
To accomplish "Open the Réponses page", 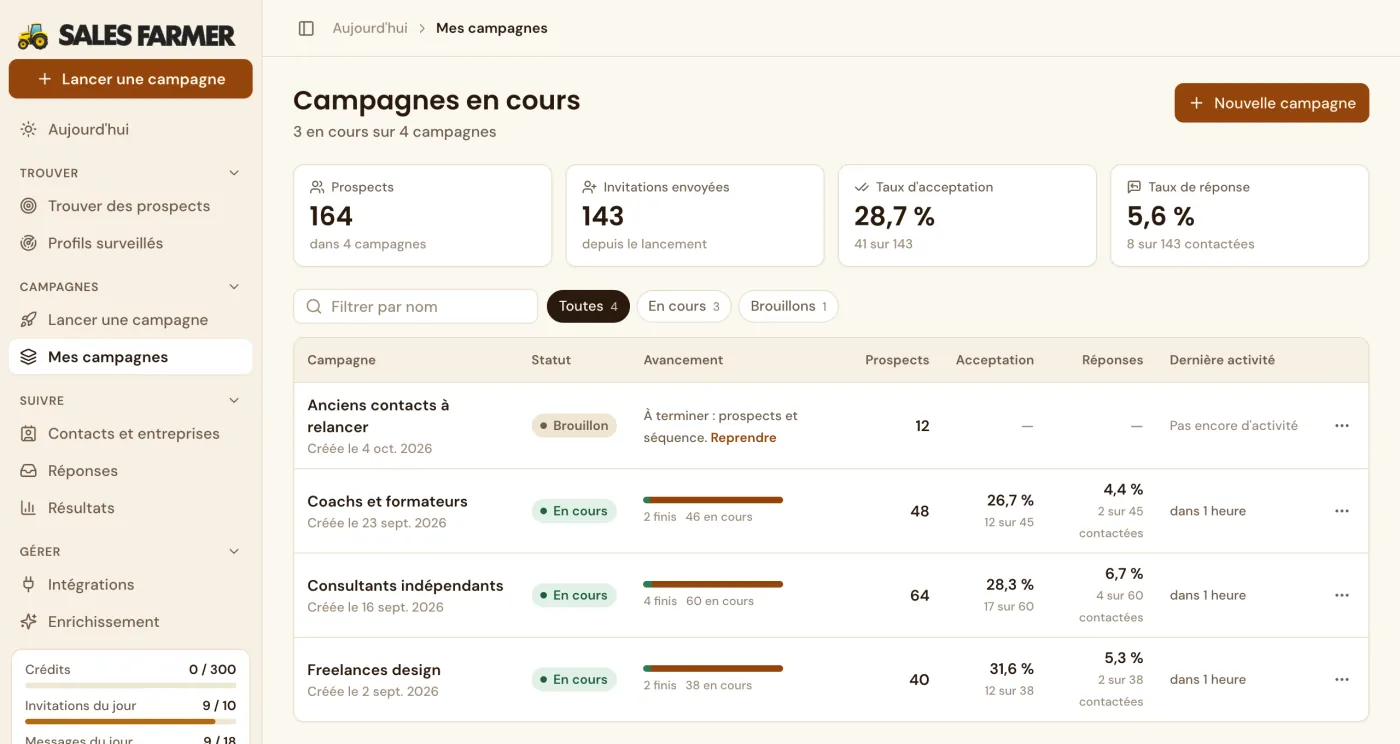I will [x=130, y=471].
